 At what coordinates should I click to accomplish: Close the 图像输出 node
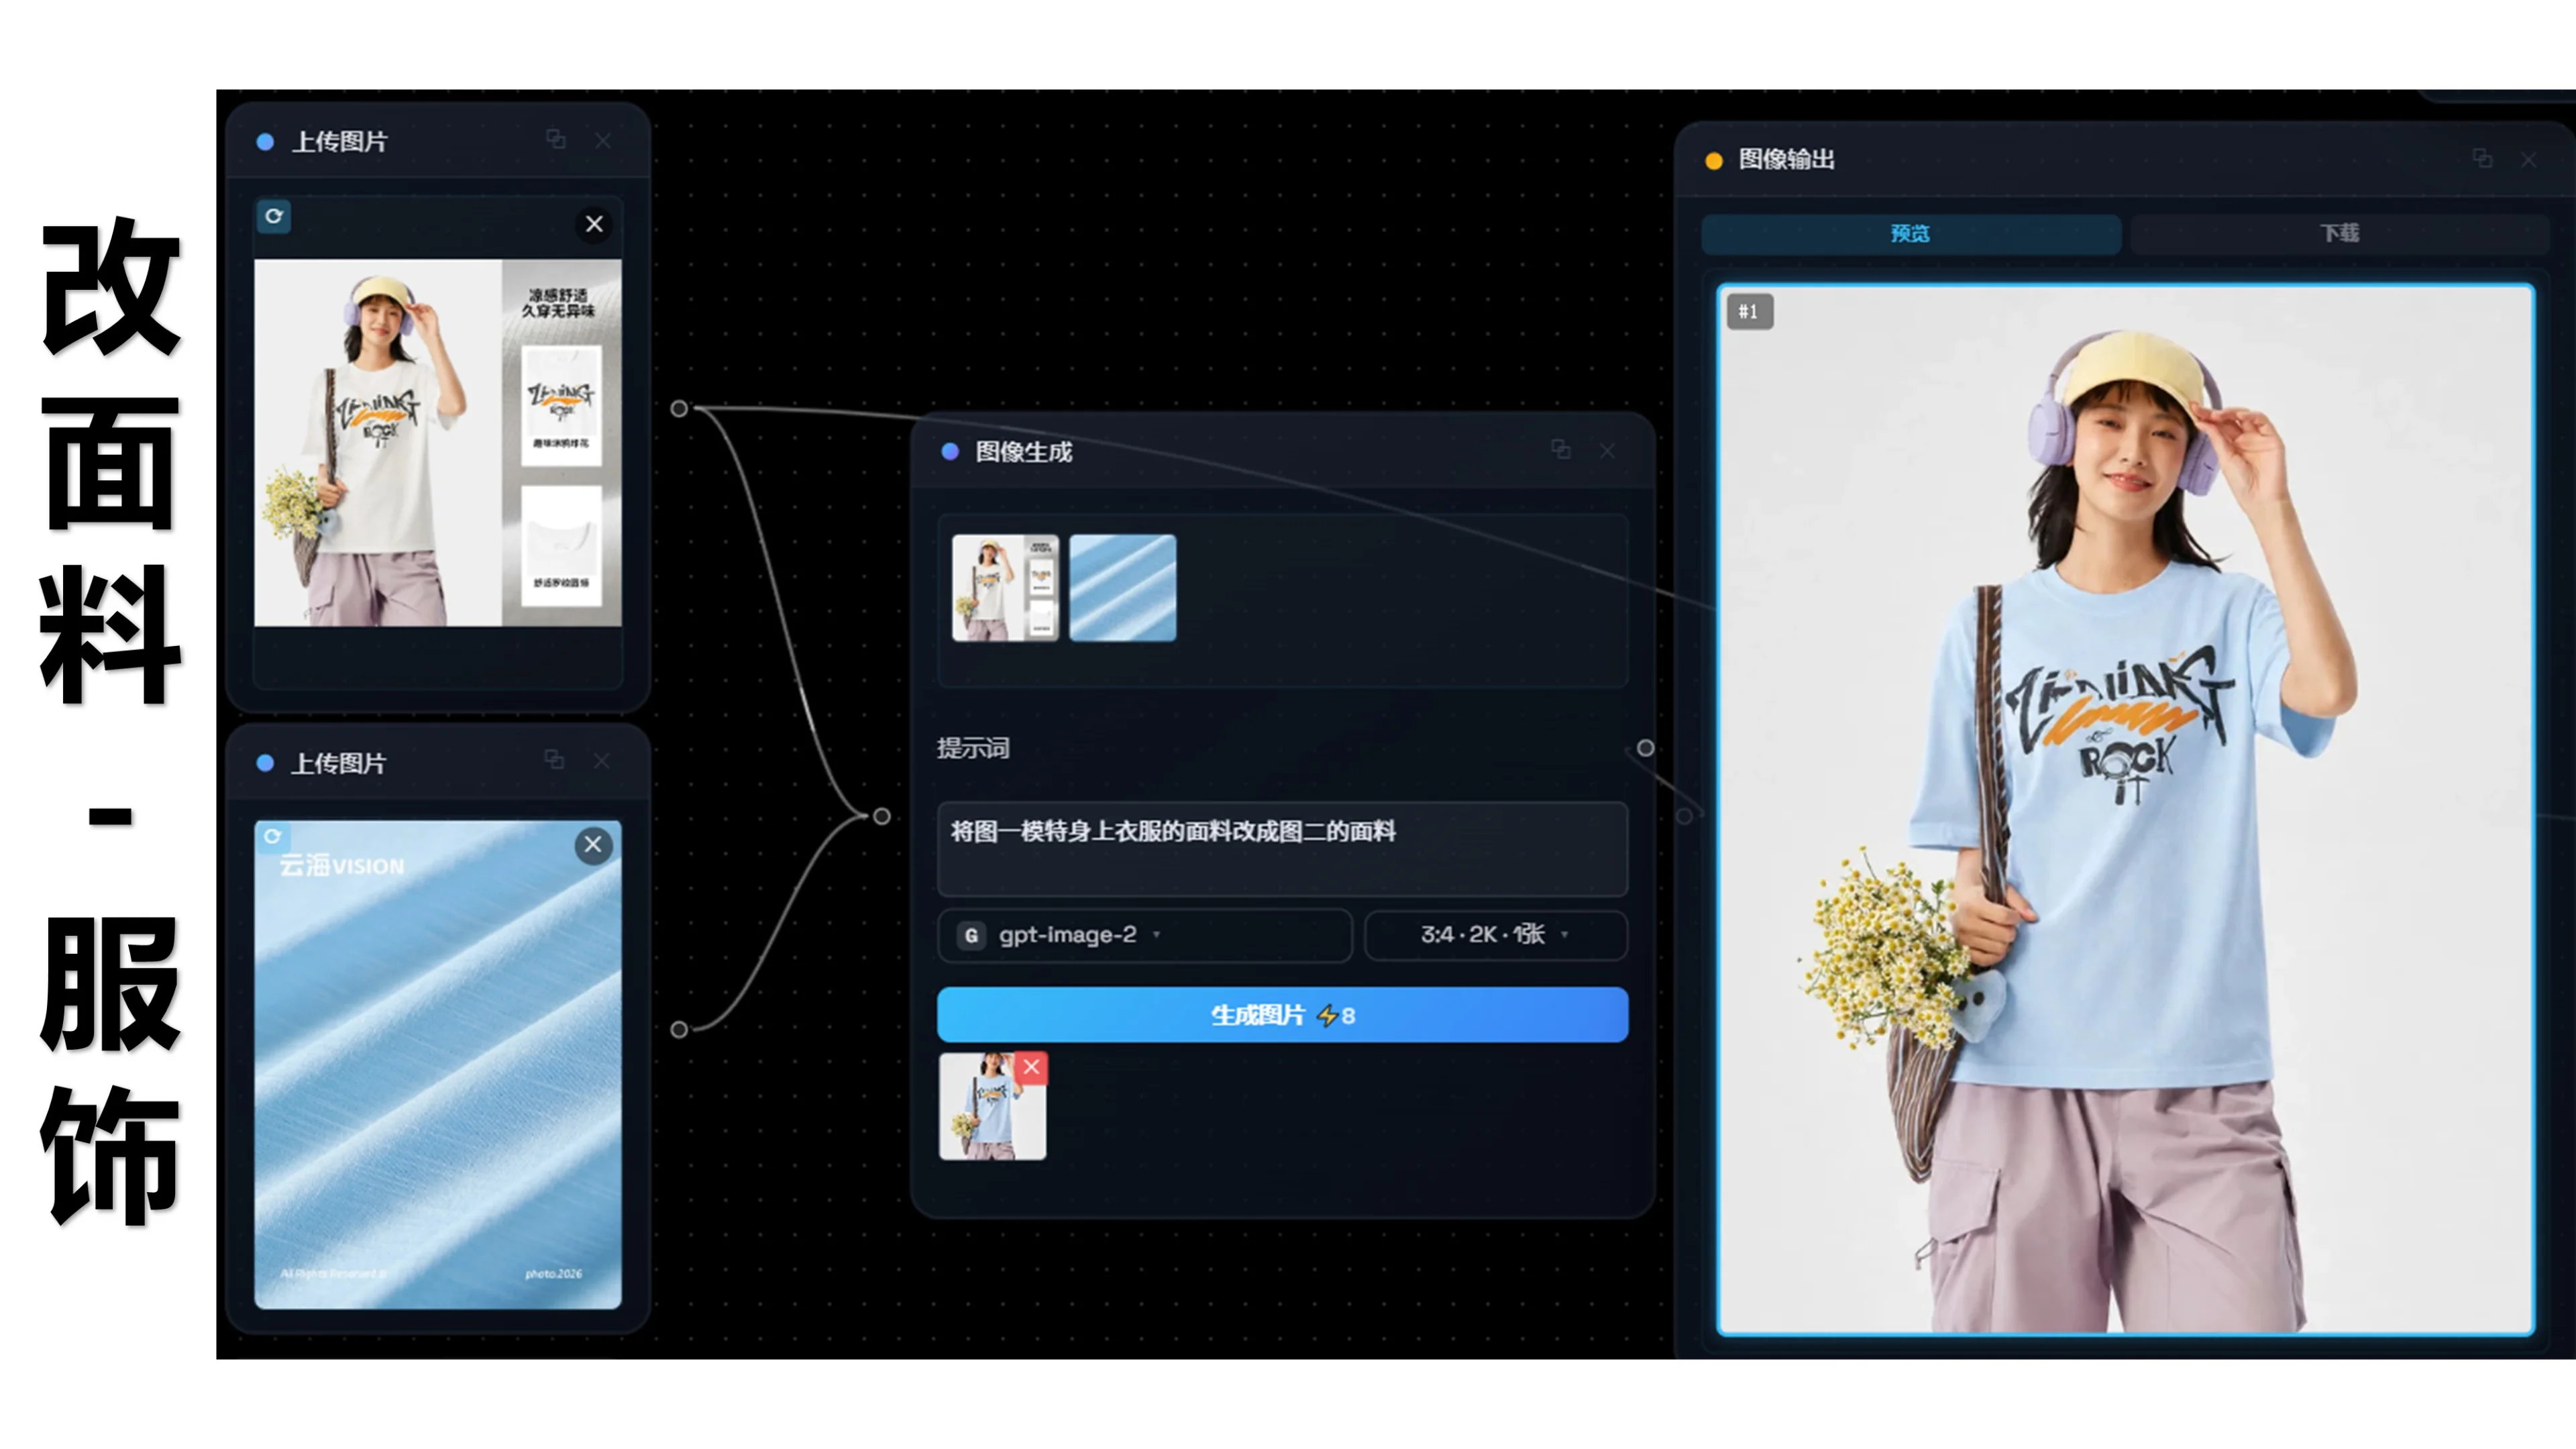click(2529, 159)
